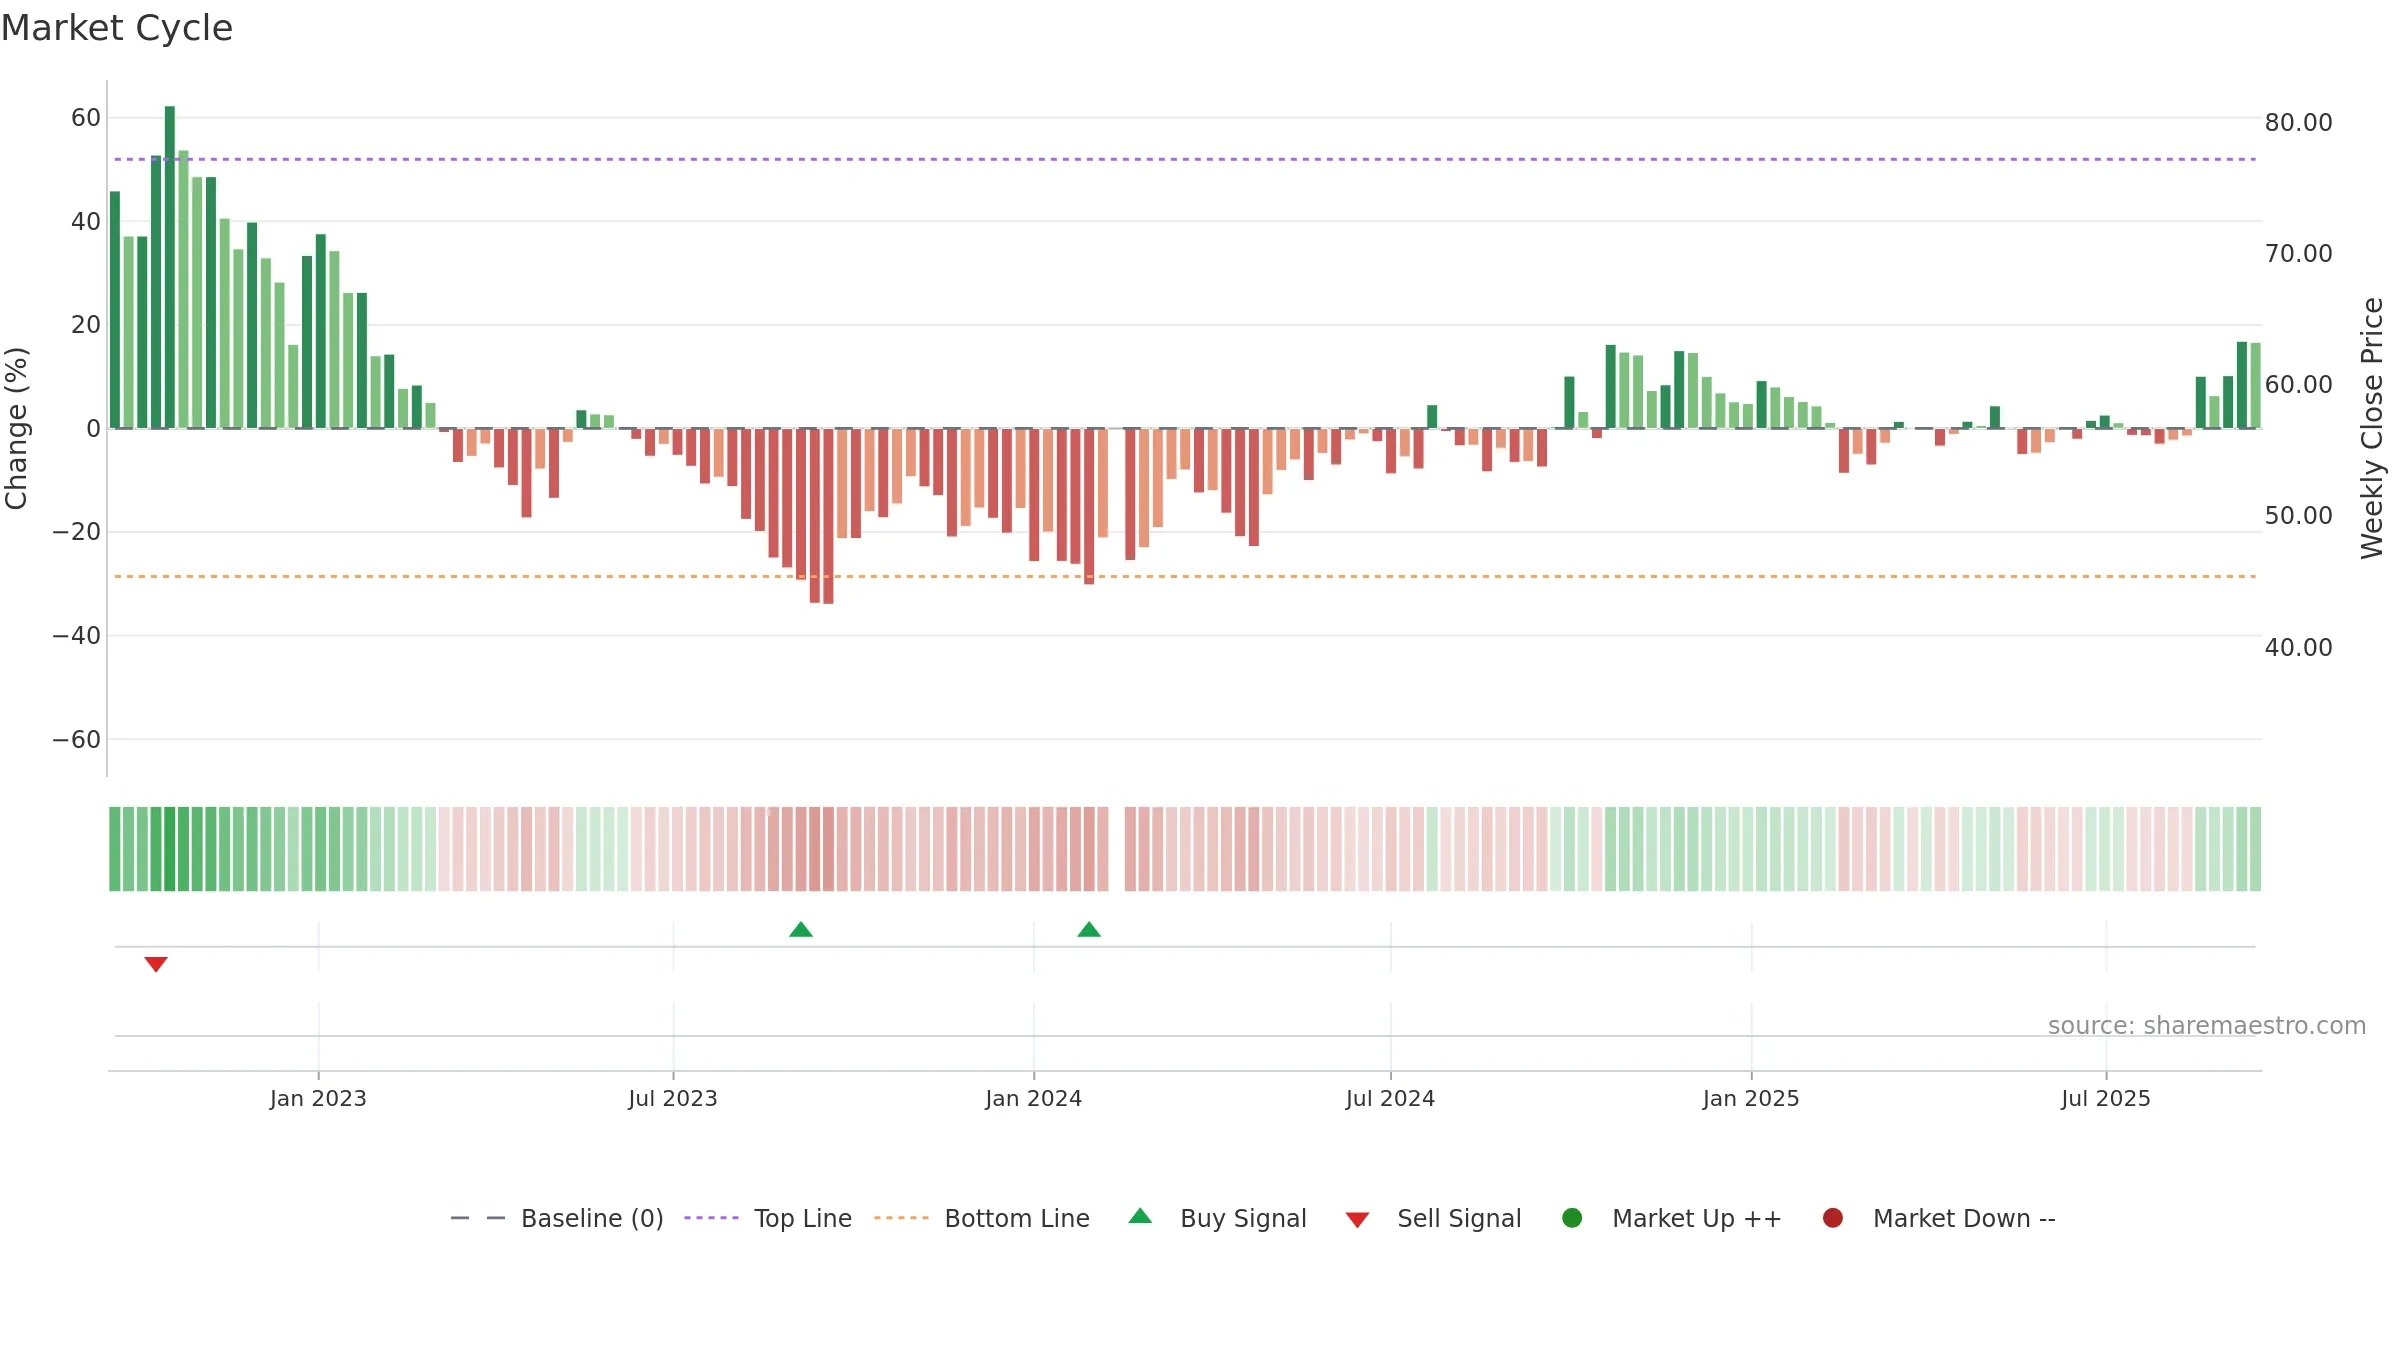Click the Sell Signal legend label

click(x=1459, y=1218)
